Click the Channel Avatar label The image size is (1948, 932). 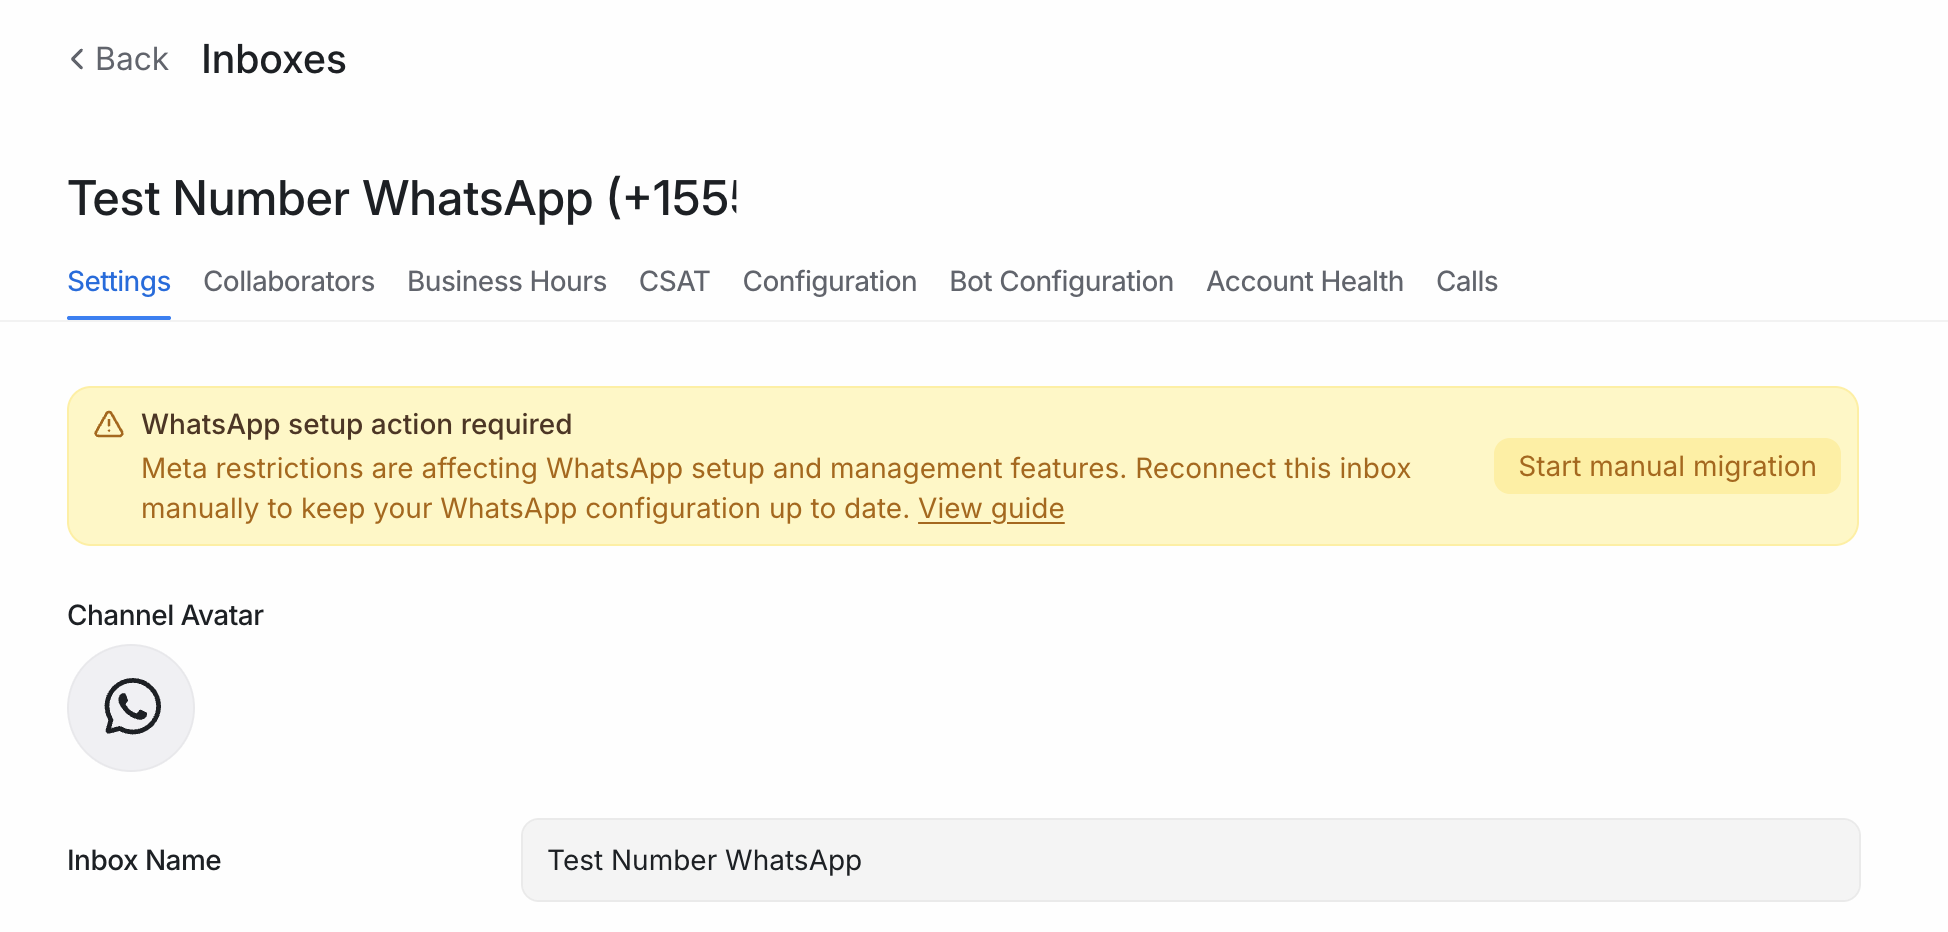[x=165, y=615]
